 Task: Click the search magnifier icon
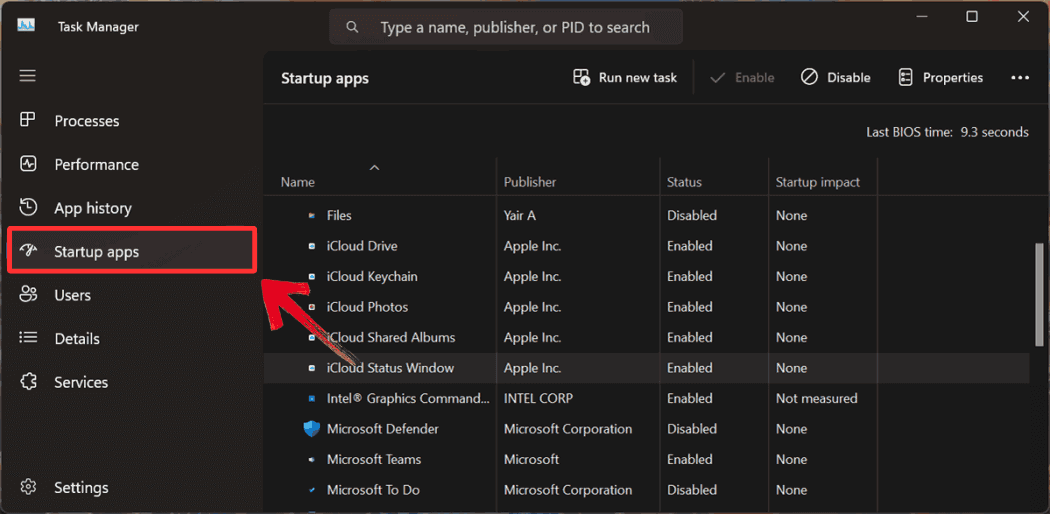click(352, 27)
